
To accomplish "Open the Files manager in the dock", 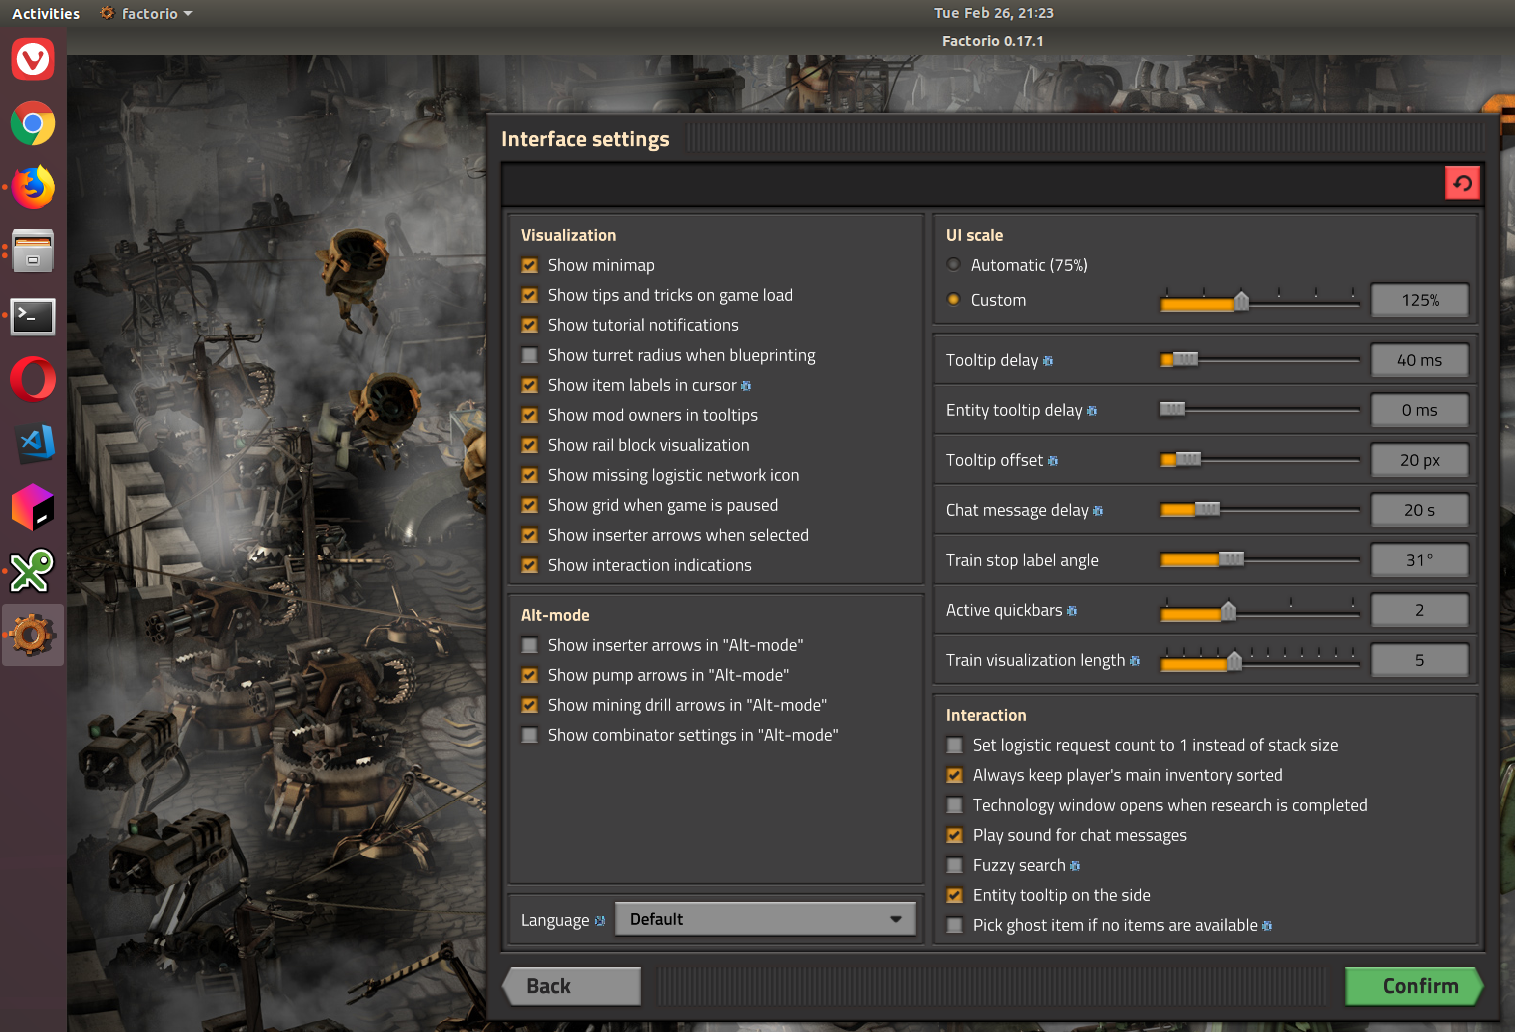I will (x=33, y=251).
